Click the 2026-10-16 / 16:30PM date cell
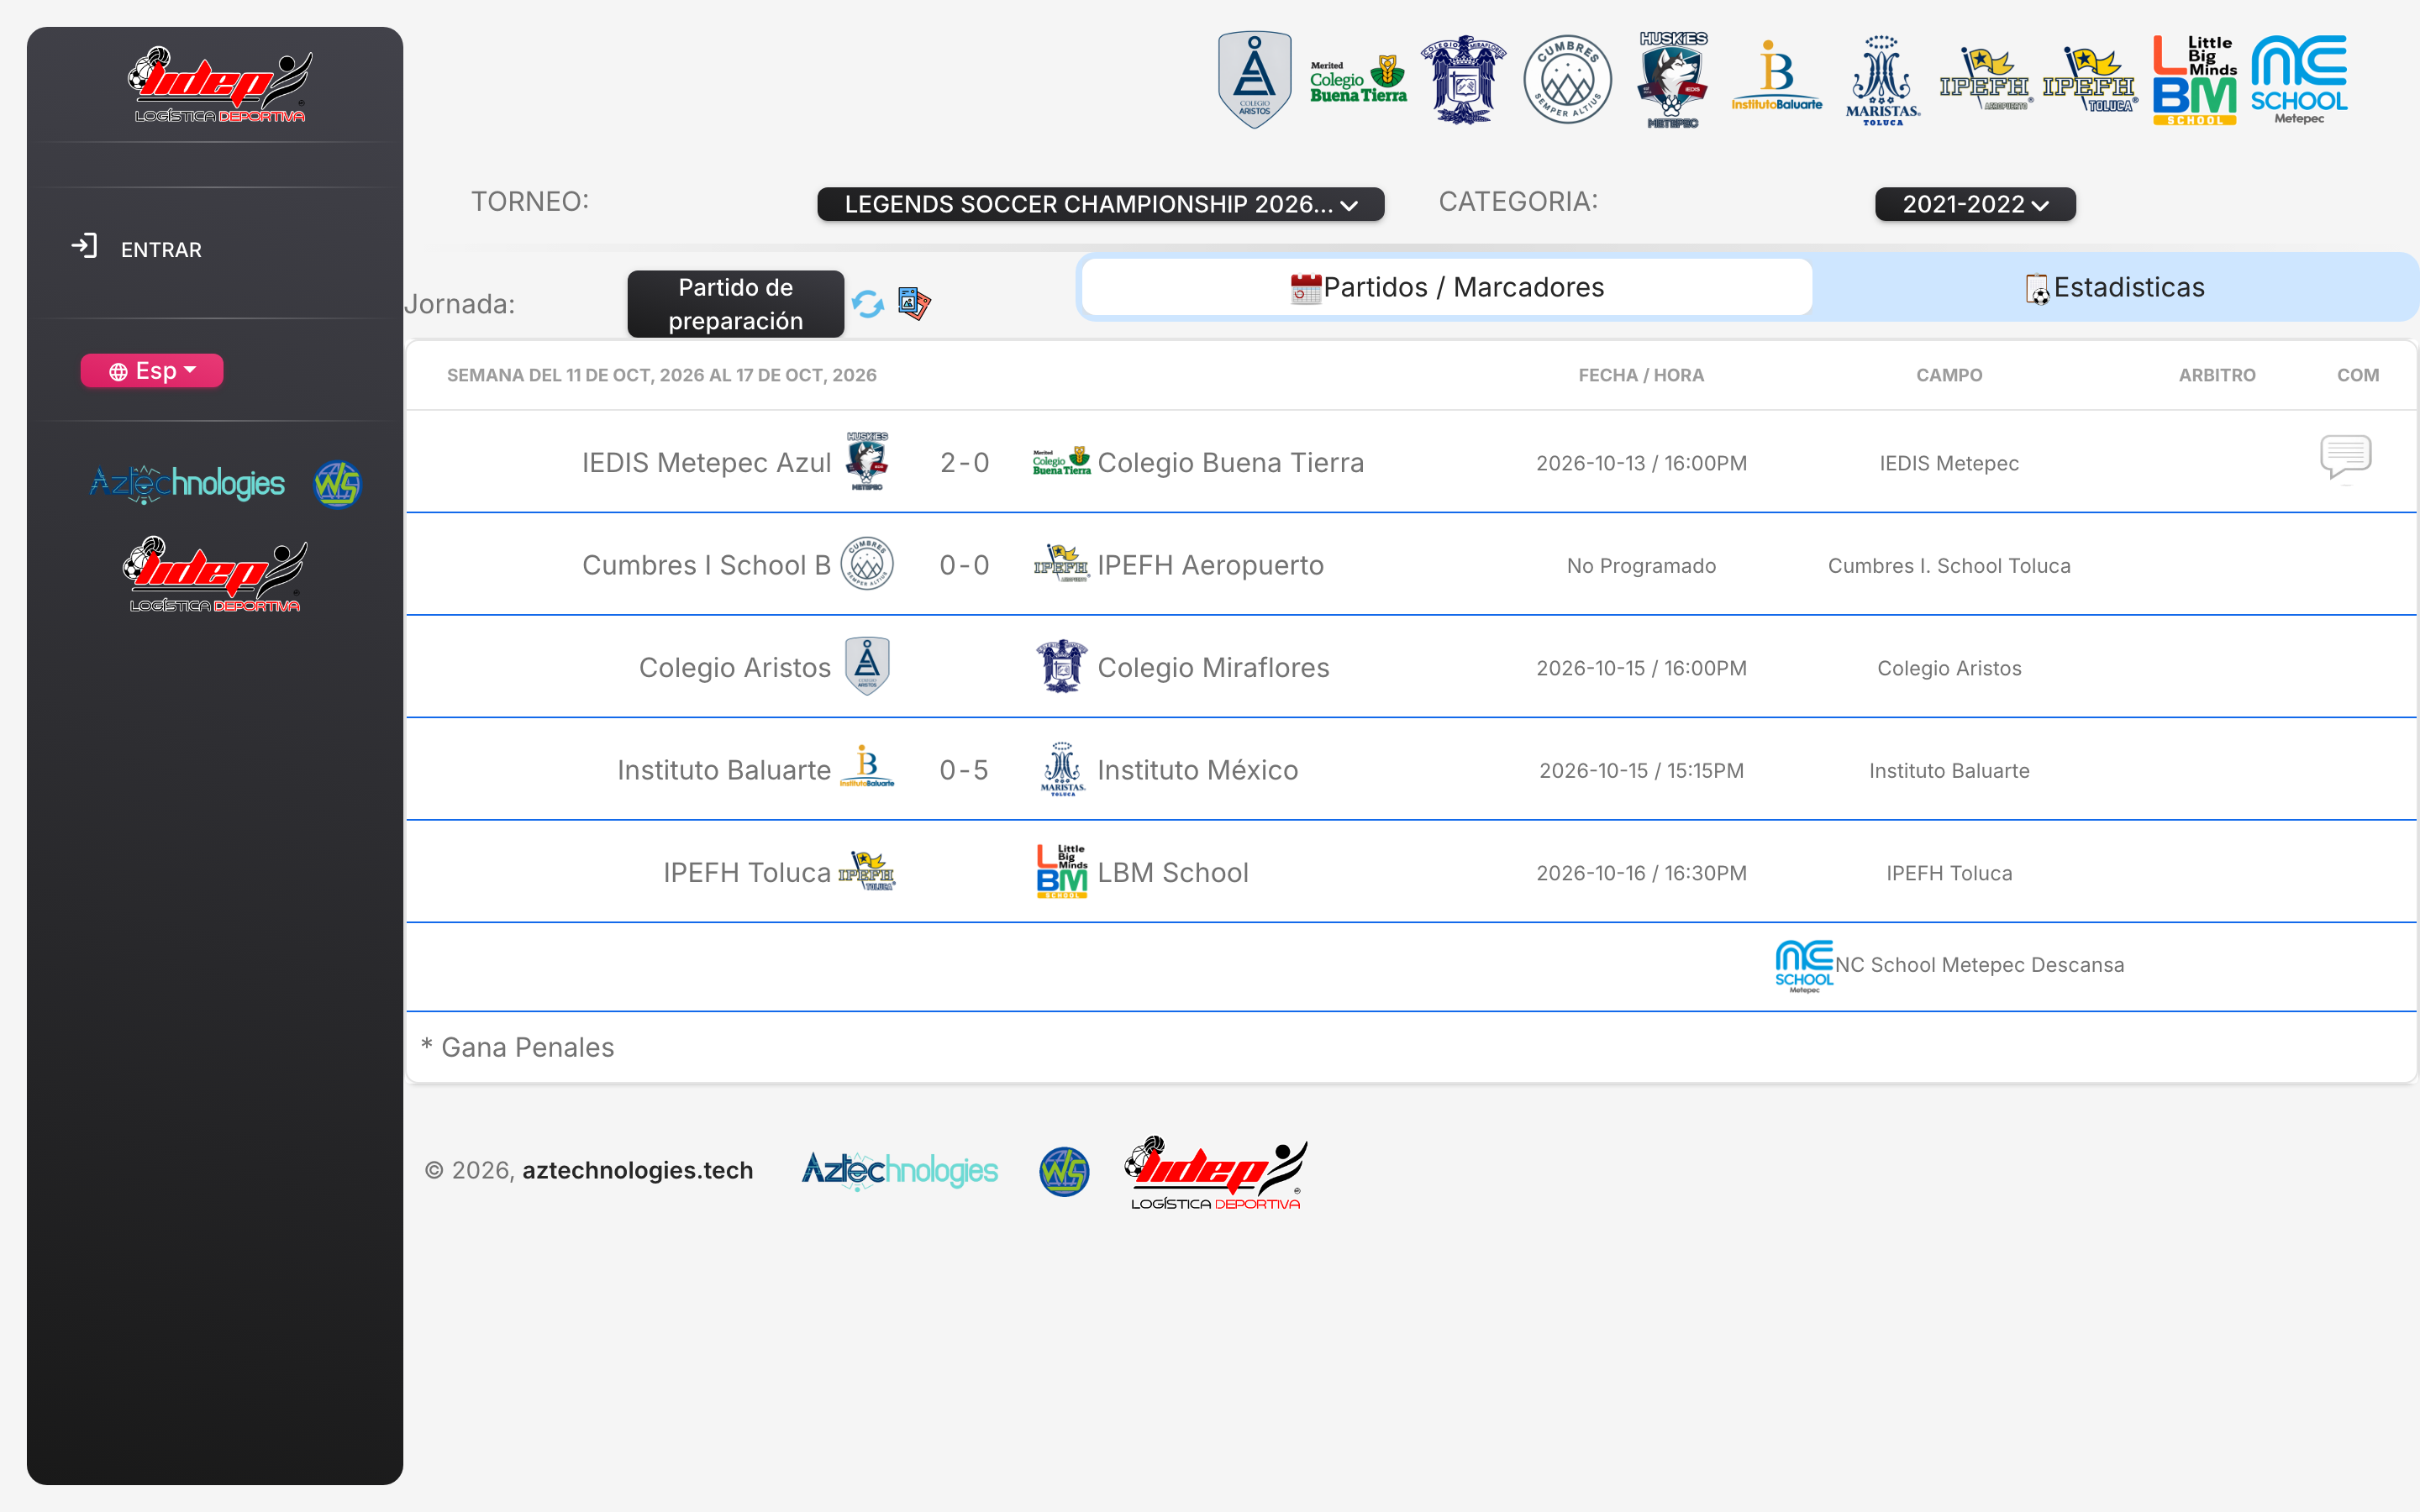The height and width of the screenshot is (1512, 2420). click(1641, 873)
